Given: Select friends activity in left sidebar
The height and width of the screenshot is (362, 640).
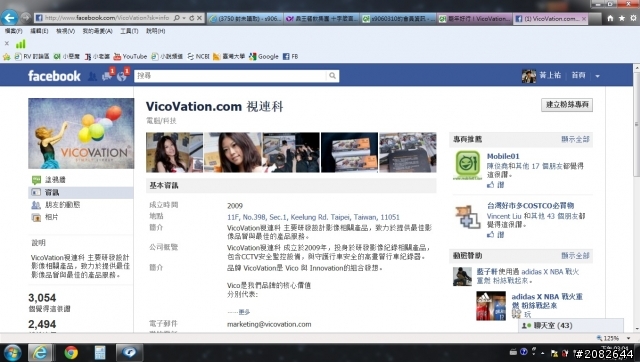Looking at the screenshot, I should (x=62, y=205).
